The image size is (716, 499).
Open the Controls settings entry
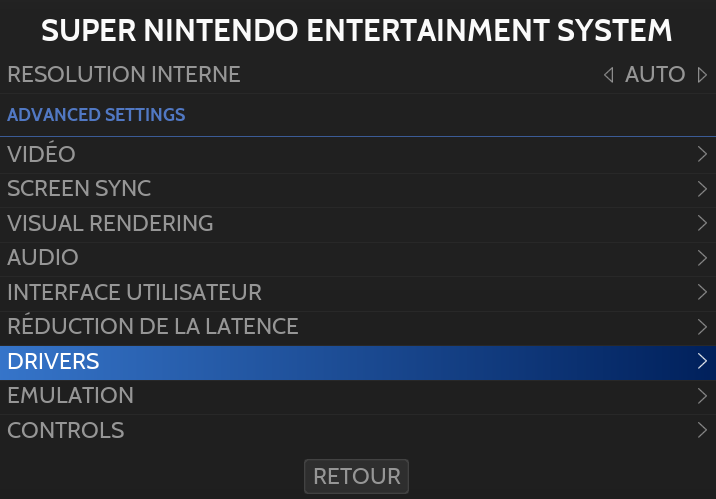click(x=66, y=430)
